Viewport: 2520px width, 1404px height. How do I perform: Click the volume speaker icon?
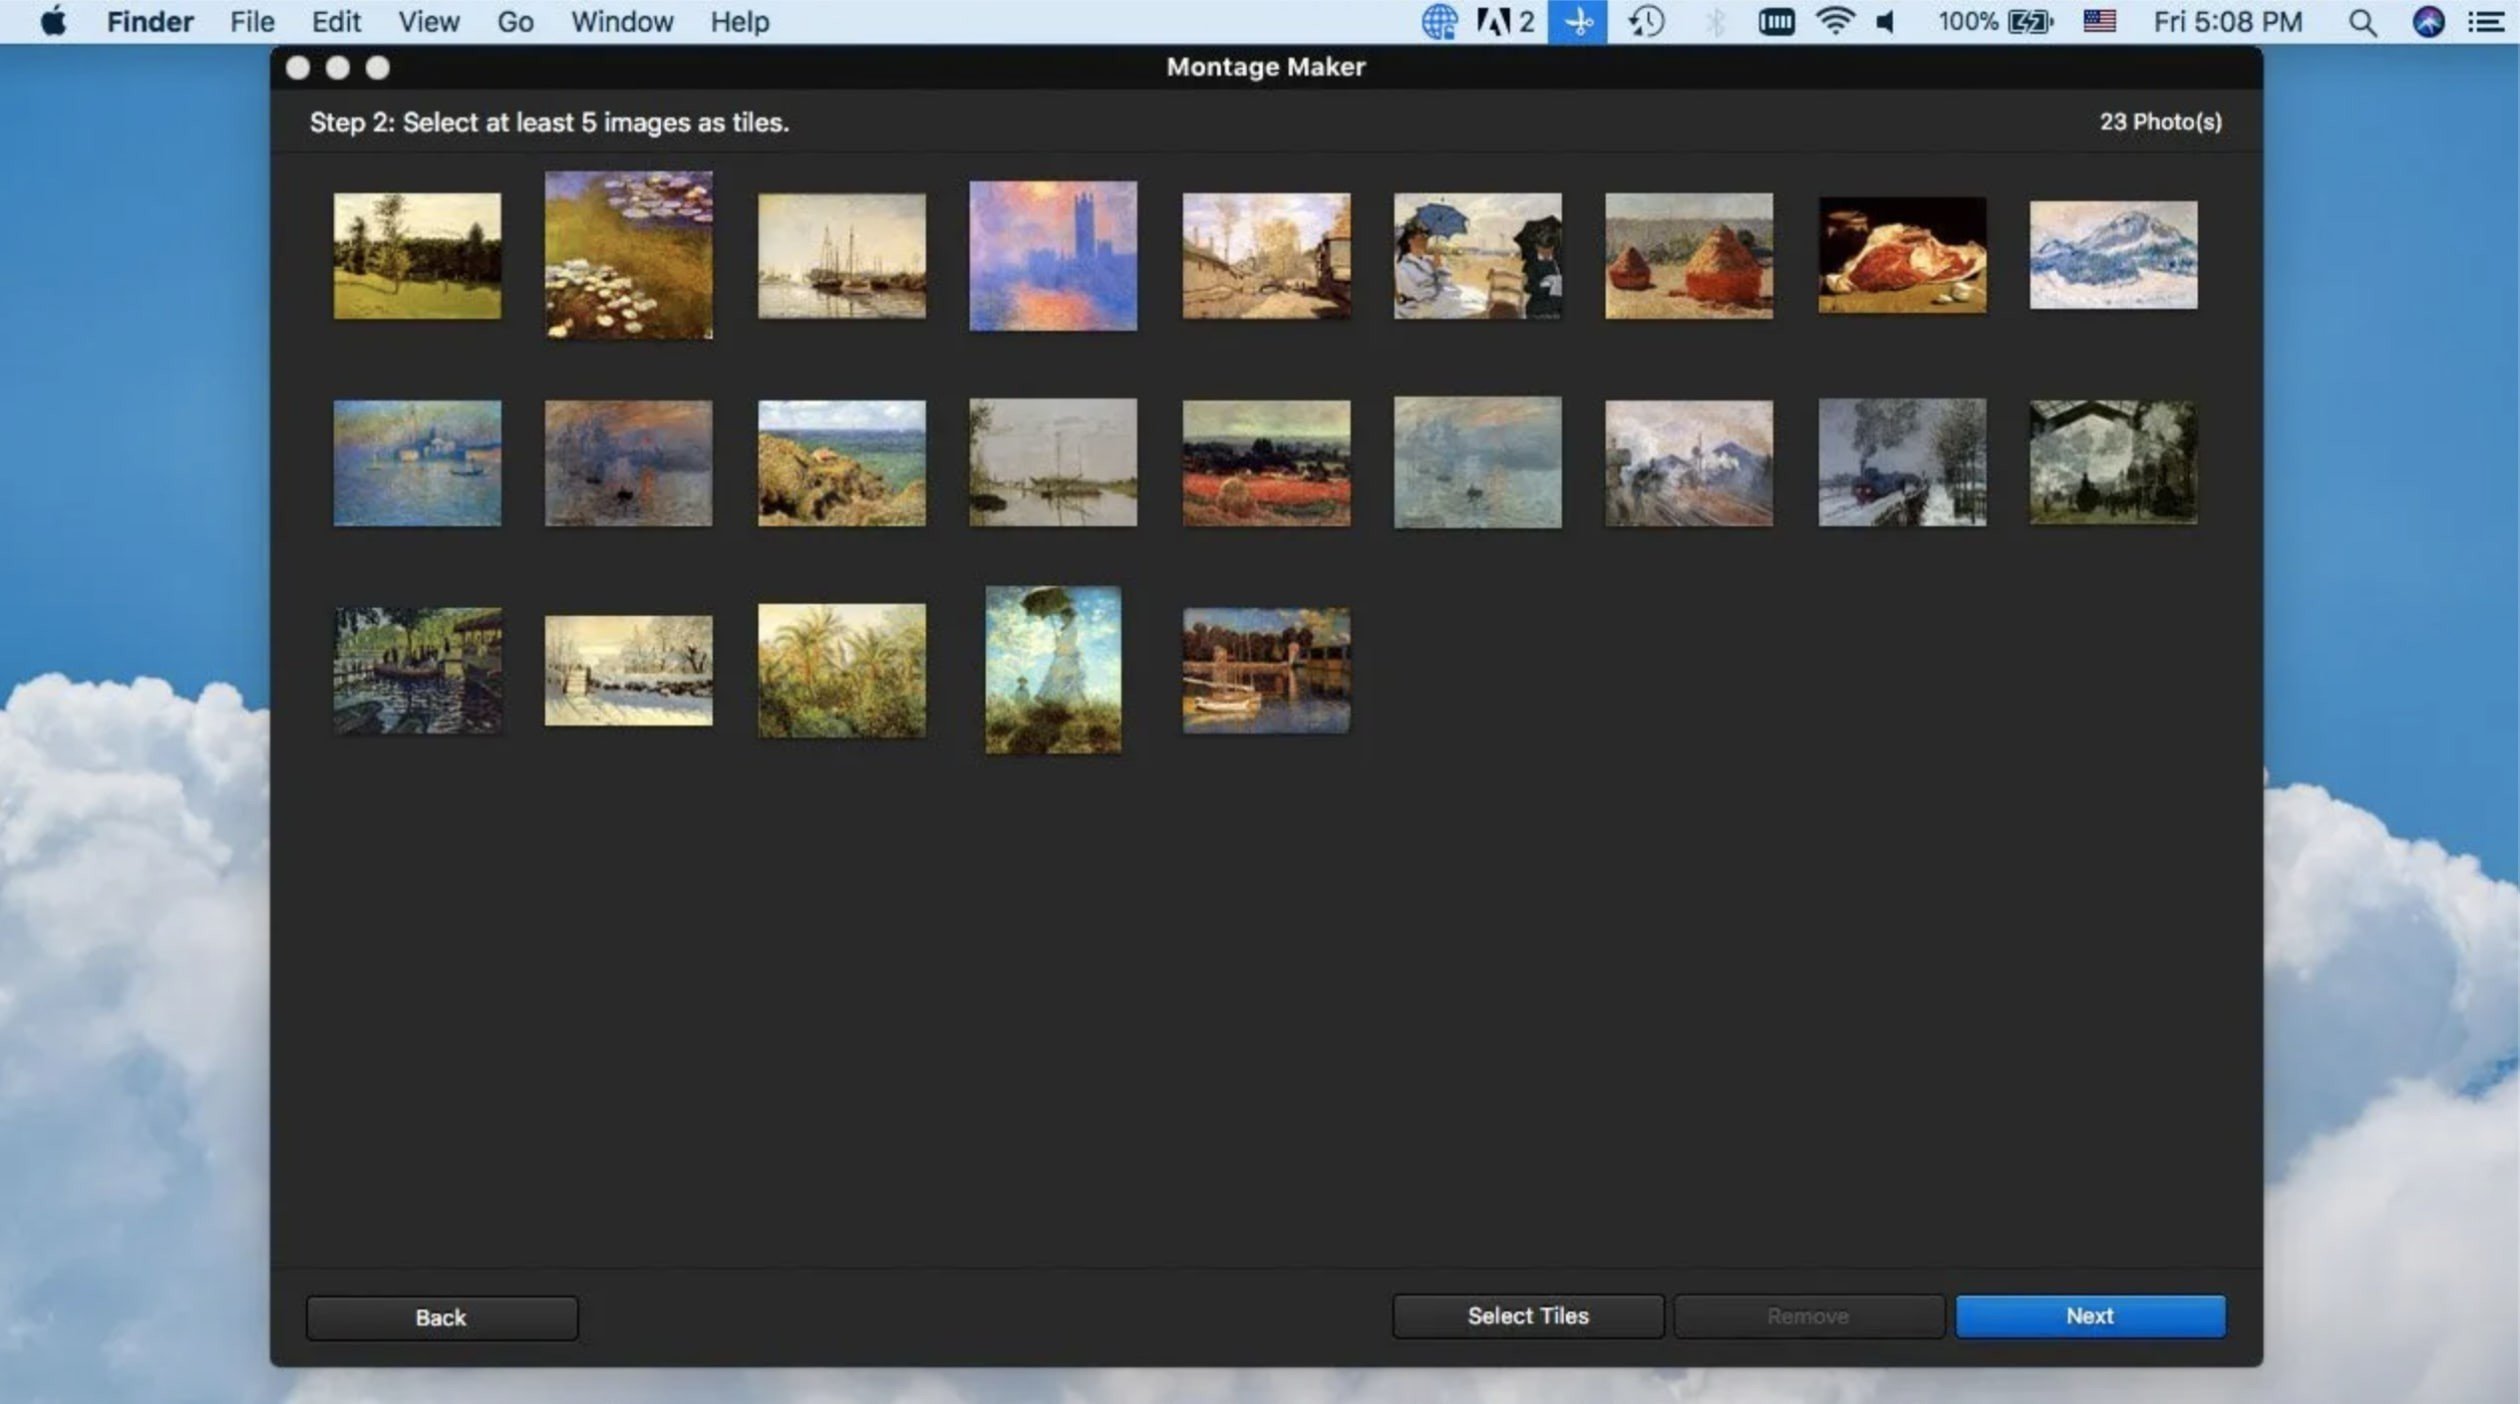tap(1886, 22)
